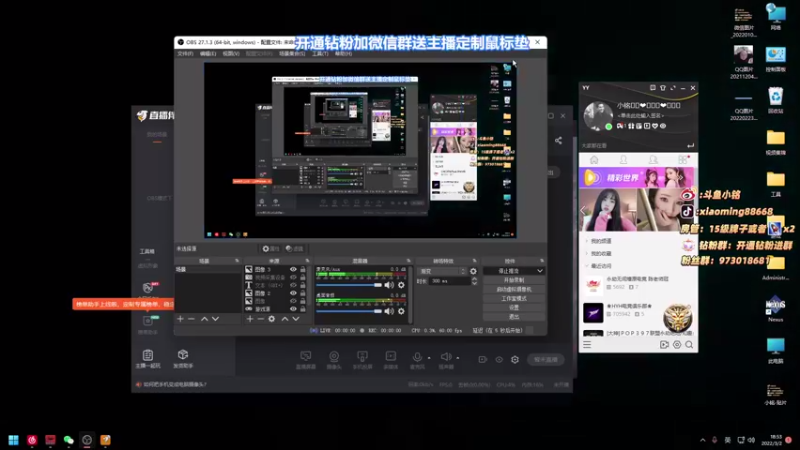Toggle visibility eye of the text (GDI+) source

(x=293, y=285)
